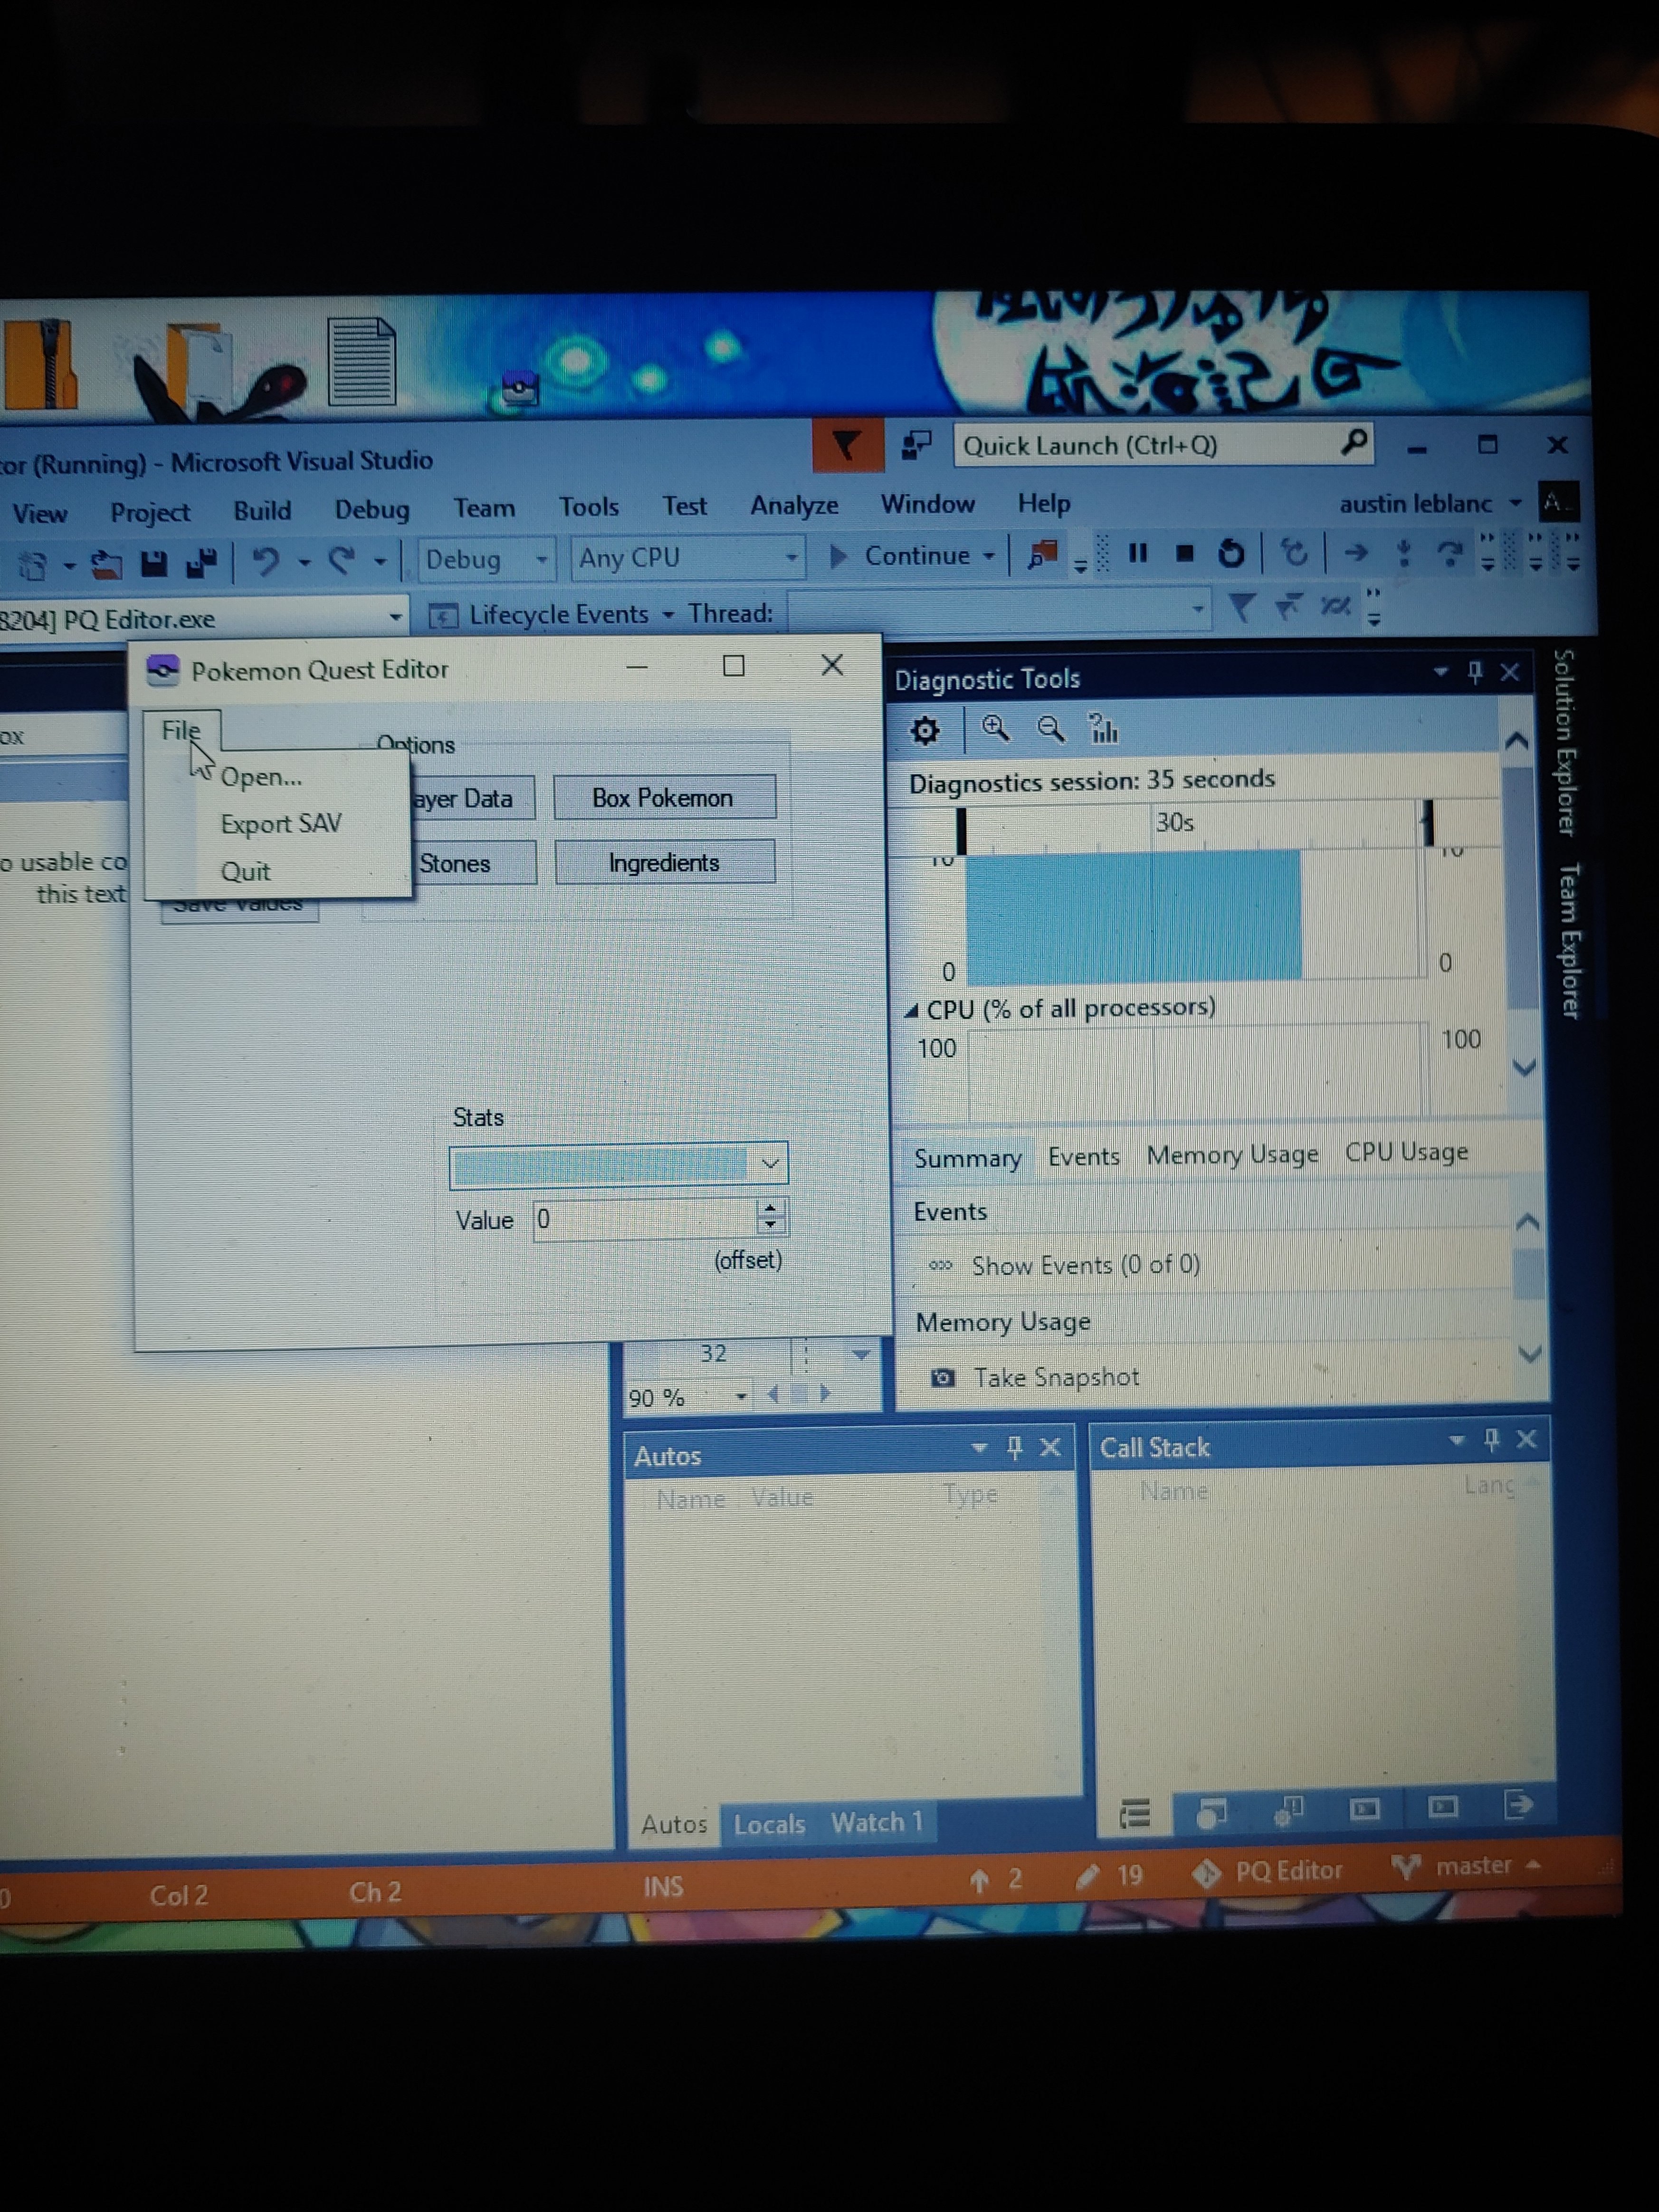The height and width of the screenshot is (2212, 1659).
Task: Click the Reset View chart icon
Action: click(x=1103, y=729)
